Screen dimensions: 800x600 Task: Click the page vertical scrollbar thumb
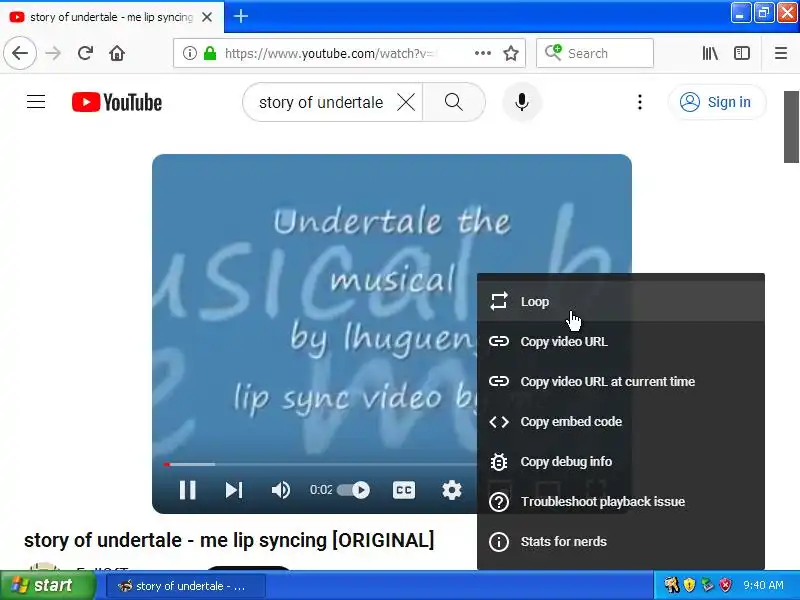coord(791,127)
